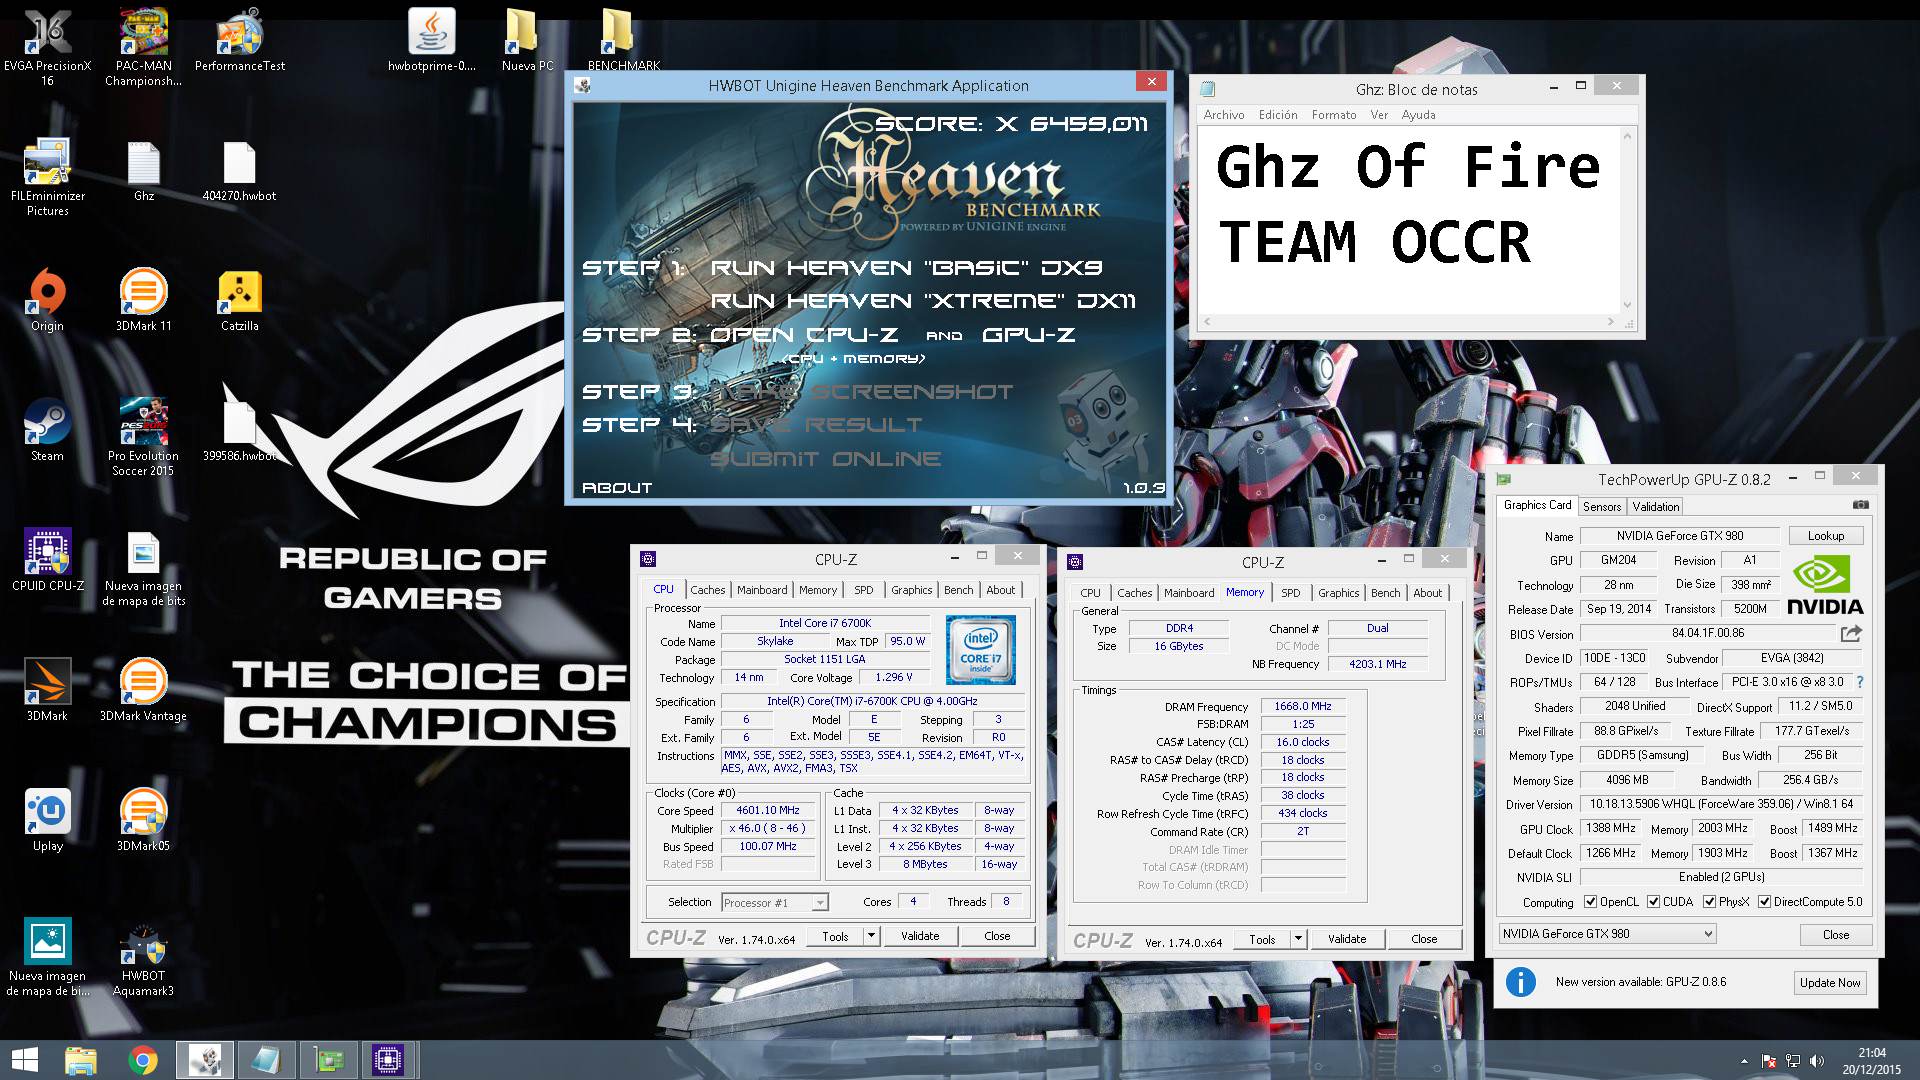Select 404270.hwbot file icon

(x=239, y=171)
